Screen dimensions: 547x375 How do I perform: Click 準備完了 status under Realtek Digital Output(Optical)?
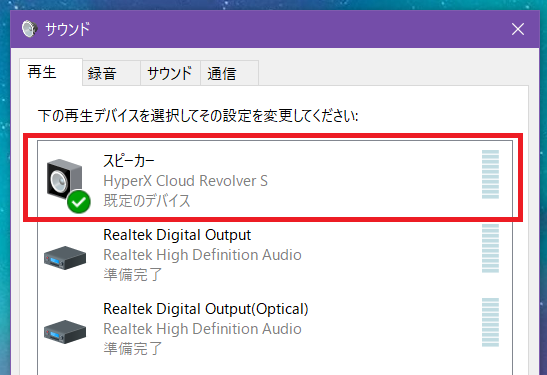click(133, 348)
